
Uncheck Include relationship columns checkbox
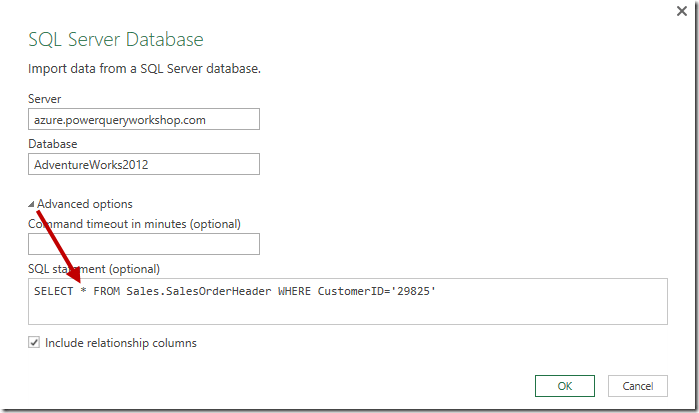click(34, 343)
